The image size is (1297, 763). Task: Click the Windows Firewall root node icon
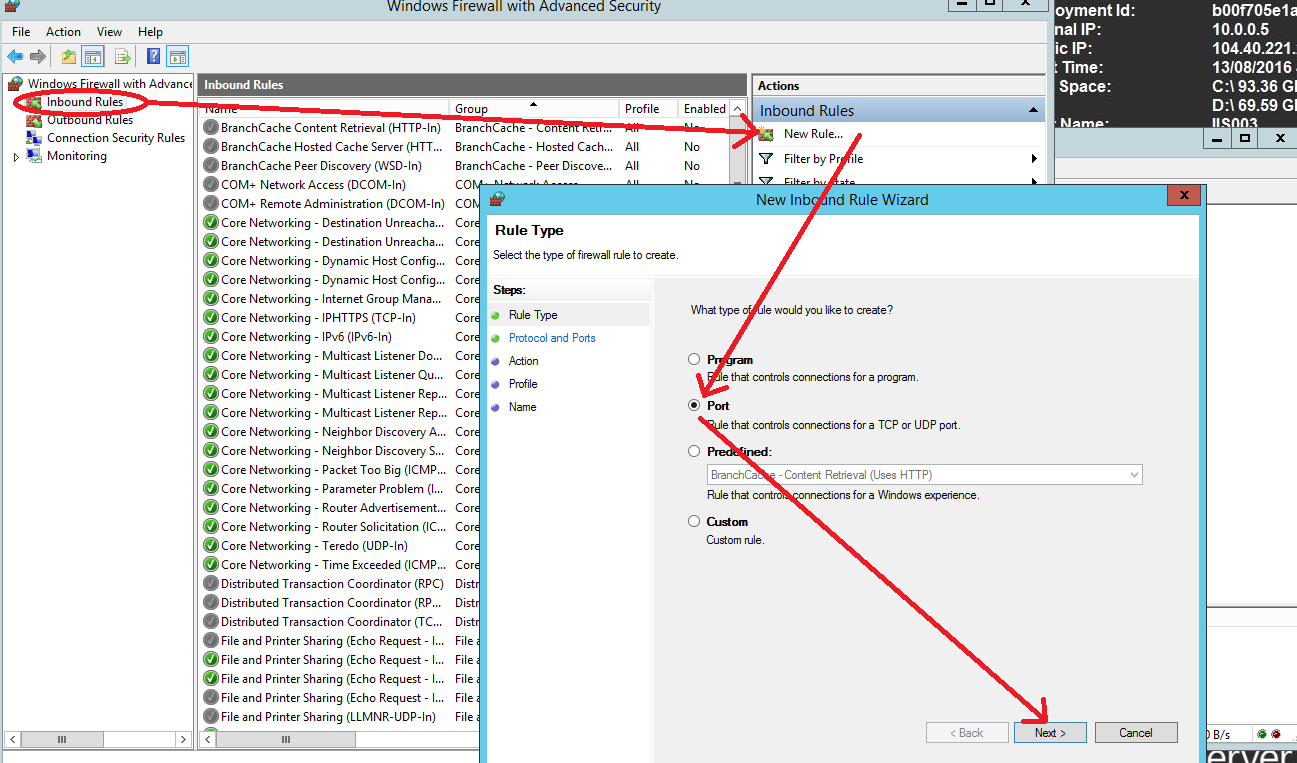tap(15, 84)
